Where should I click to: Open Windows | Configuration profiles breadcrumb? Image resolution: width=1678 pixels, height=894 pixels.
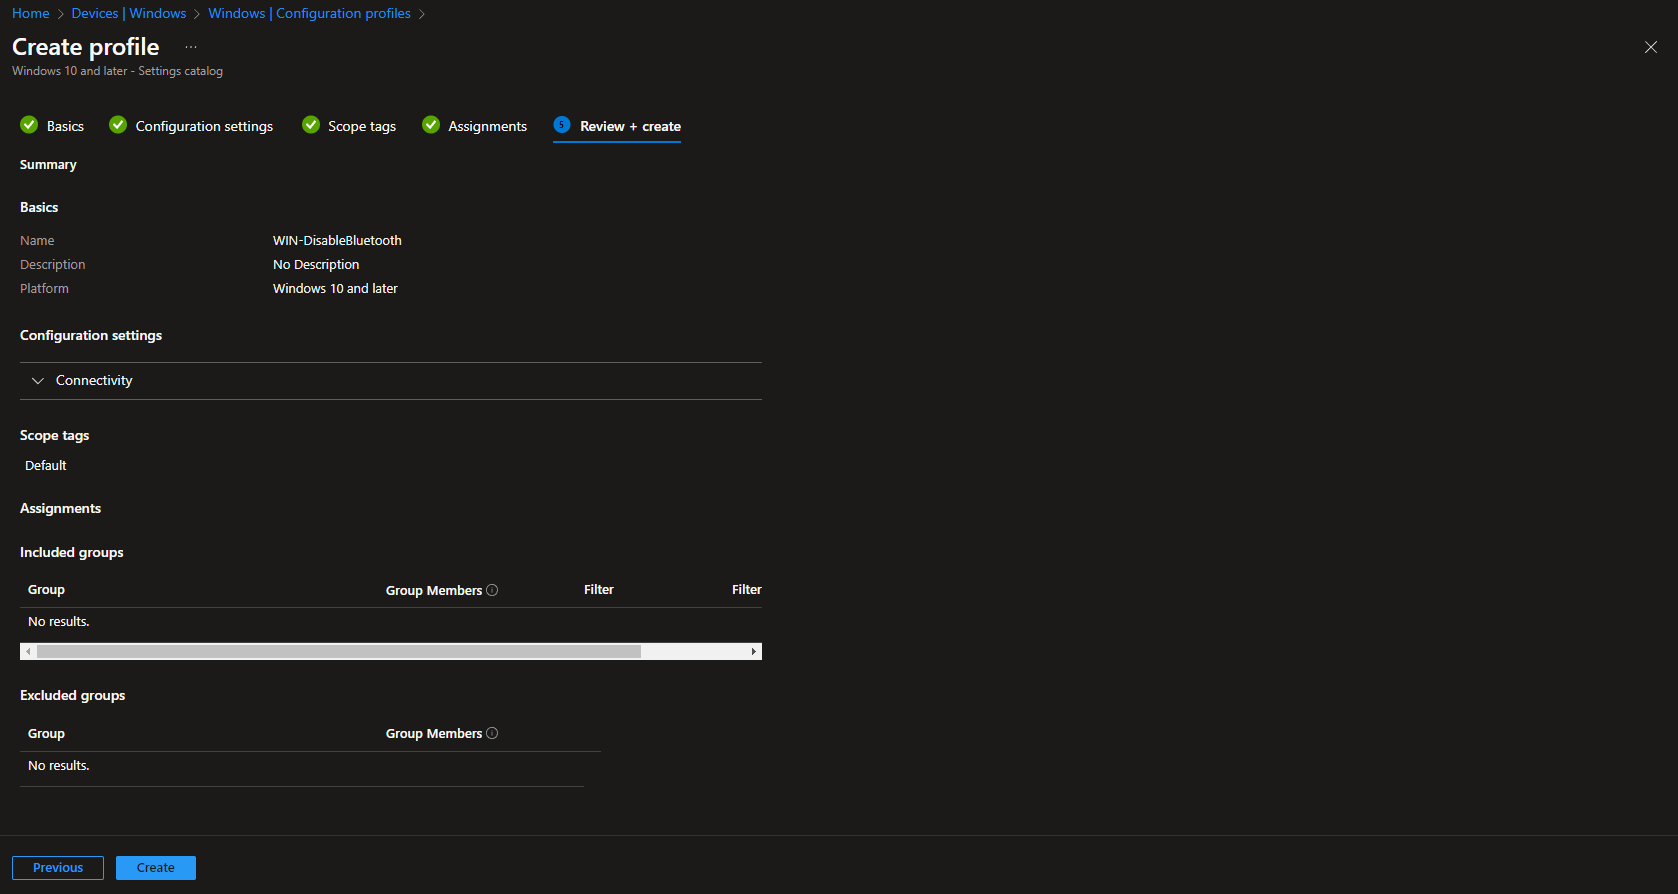(x=310, y=13)
